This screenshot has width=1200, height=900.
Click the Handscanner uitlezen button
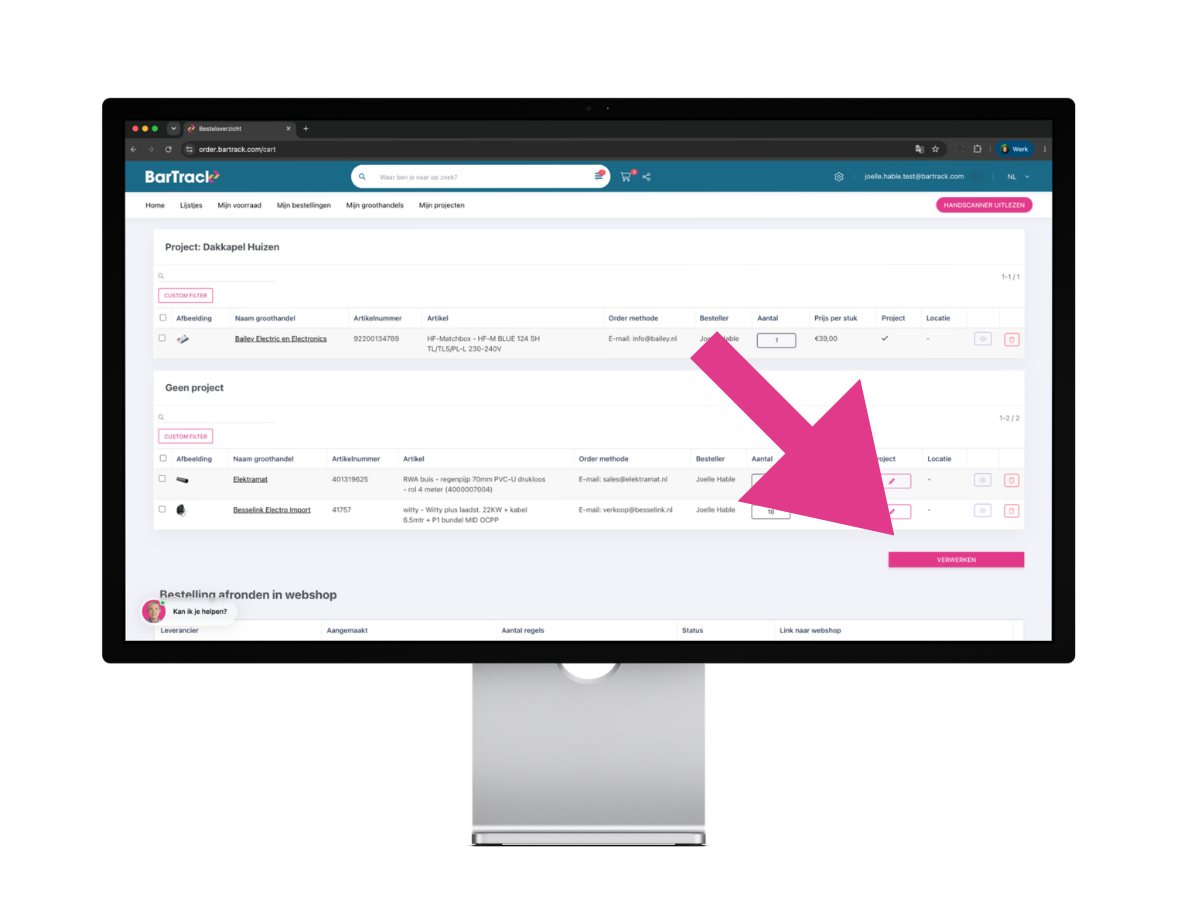pos(984,205)
